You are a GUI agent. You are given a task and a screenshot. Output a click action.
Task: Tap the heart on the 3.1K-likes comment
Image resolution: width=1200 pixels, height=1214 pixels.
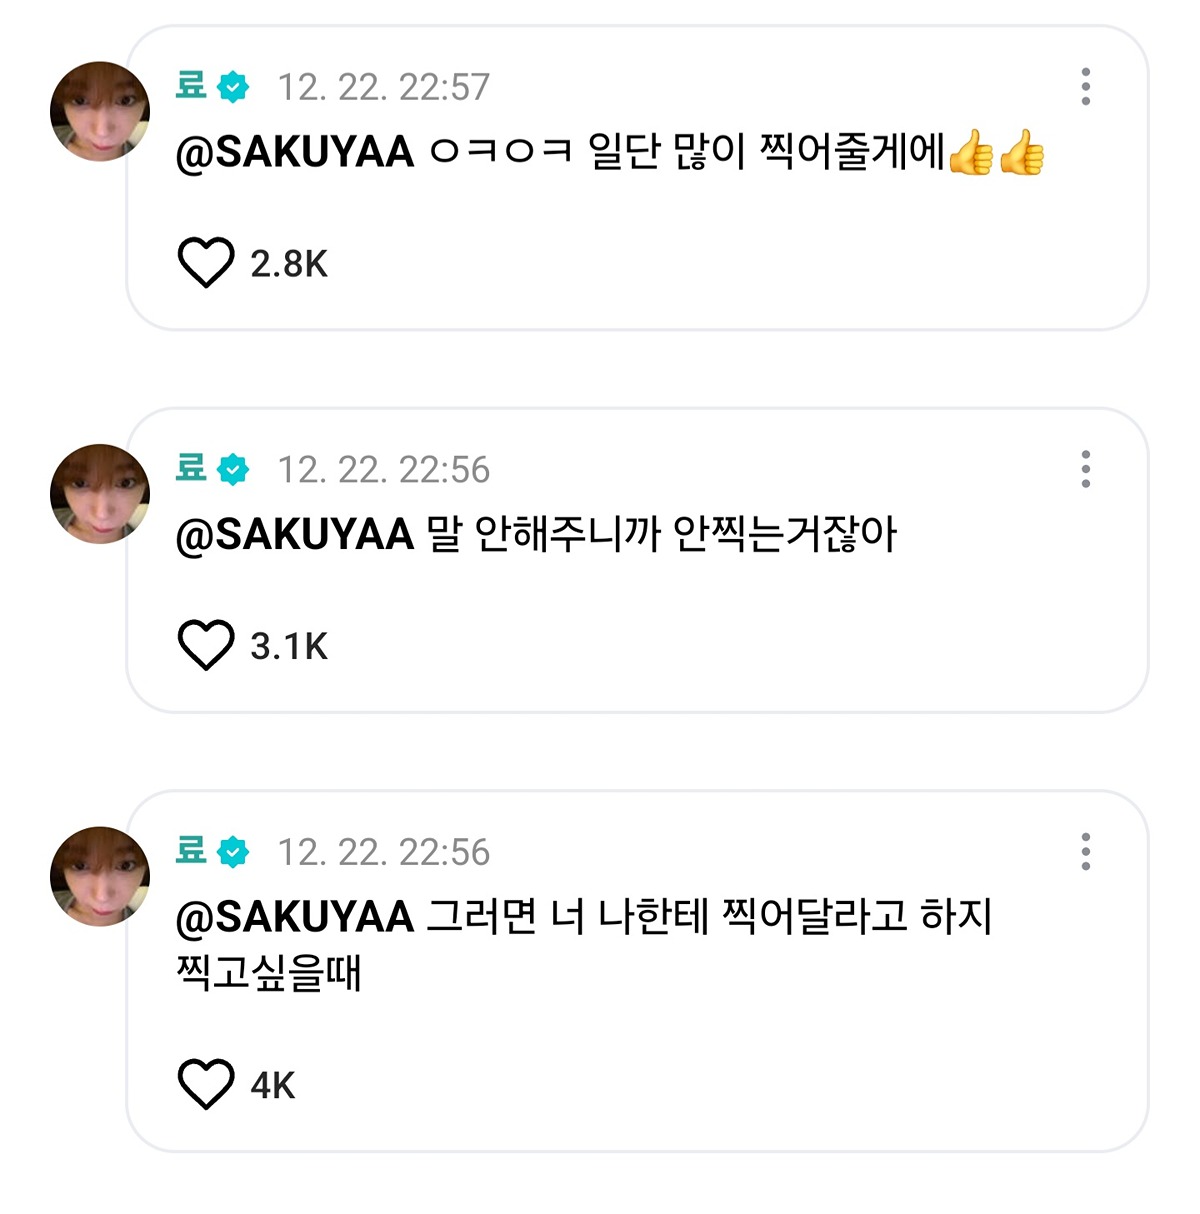click(x=205, y=645)
